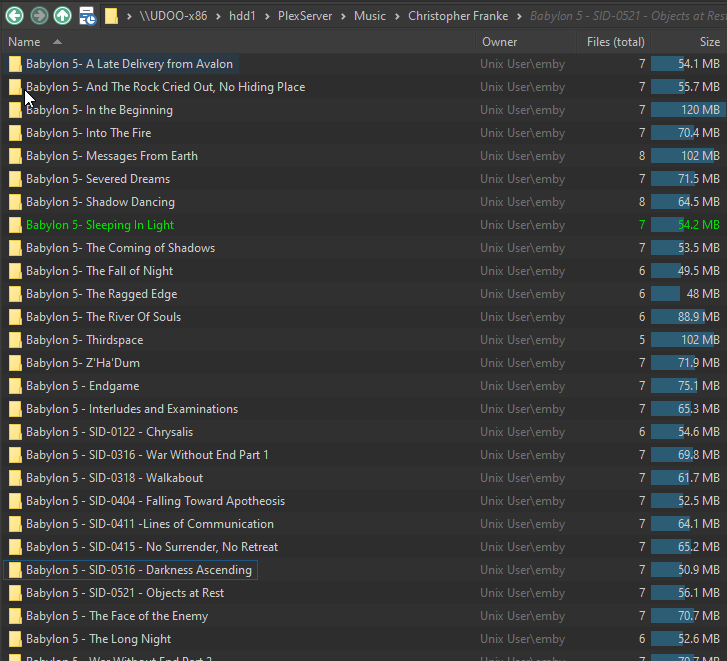Open the scan history icon

[87, 16]
